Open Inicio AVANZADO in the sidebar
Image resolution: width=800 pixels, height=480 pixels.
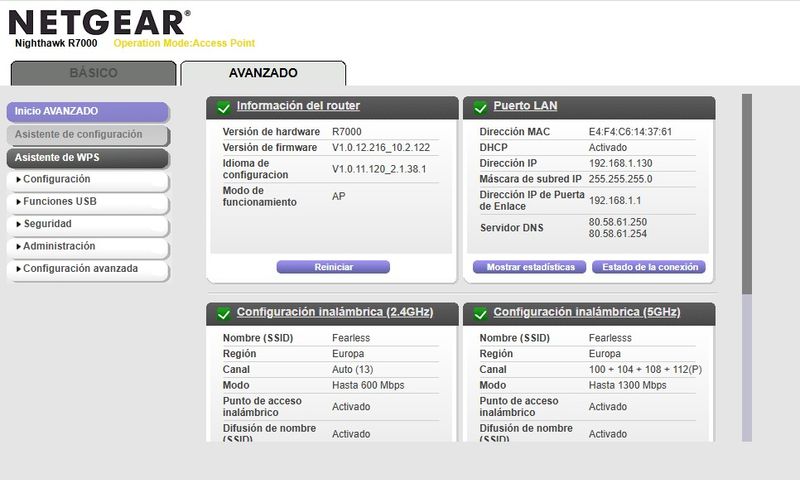coord(87,111)
